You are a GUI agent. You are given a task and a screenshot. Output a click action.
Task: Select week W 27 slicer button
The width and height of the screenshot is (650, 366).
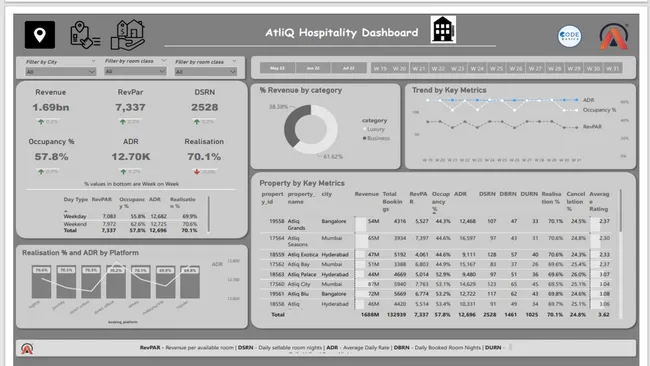tap(535, 68)
